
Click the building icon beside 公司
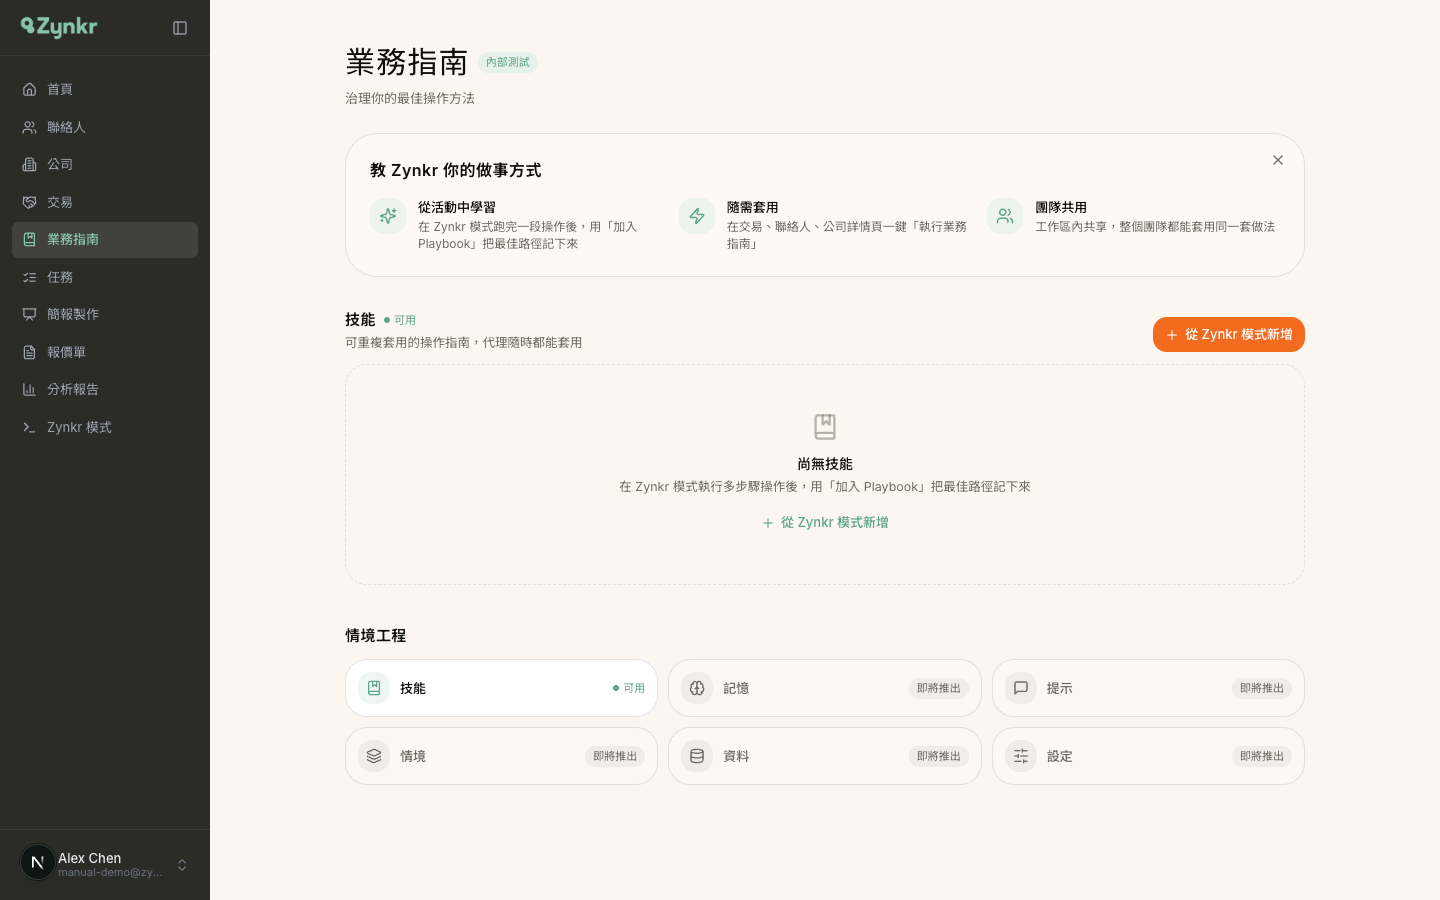[x=30, y=164]
